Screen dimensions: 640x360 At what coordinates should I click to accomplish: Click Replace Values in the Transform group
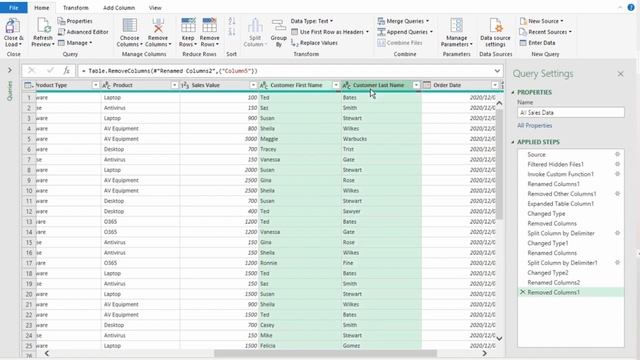[x=314, y=42]
